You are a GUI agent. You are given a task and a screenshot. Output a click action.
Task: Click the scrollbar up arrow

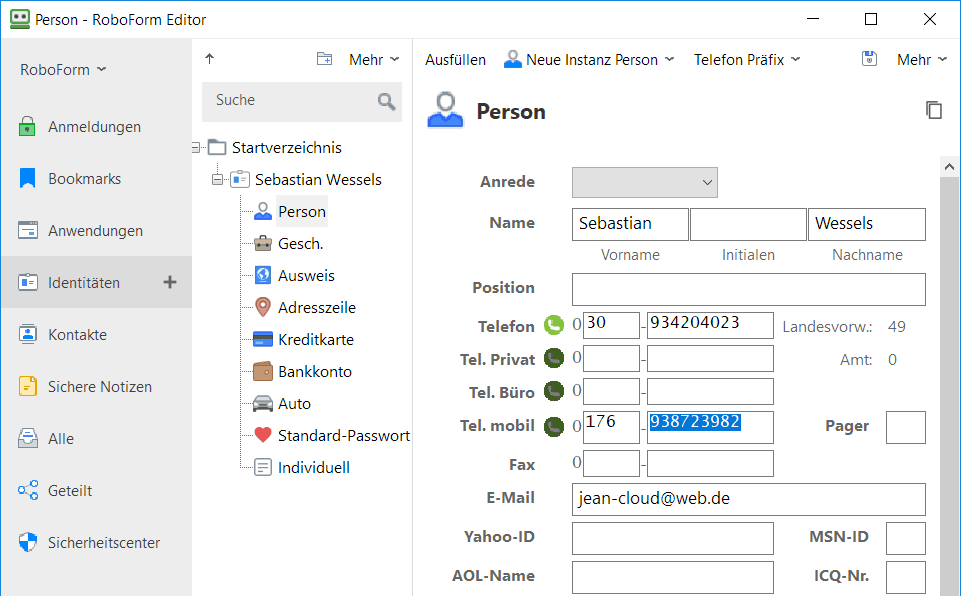click(949, 167)
